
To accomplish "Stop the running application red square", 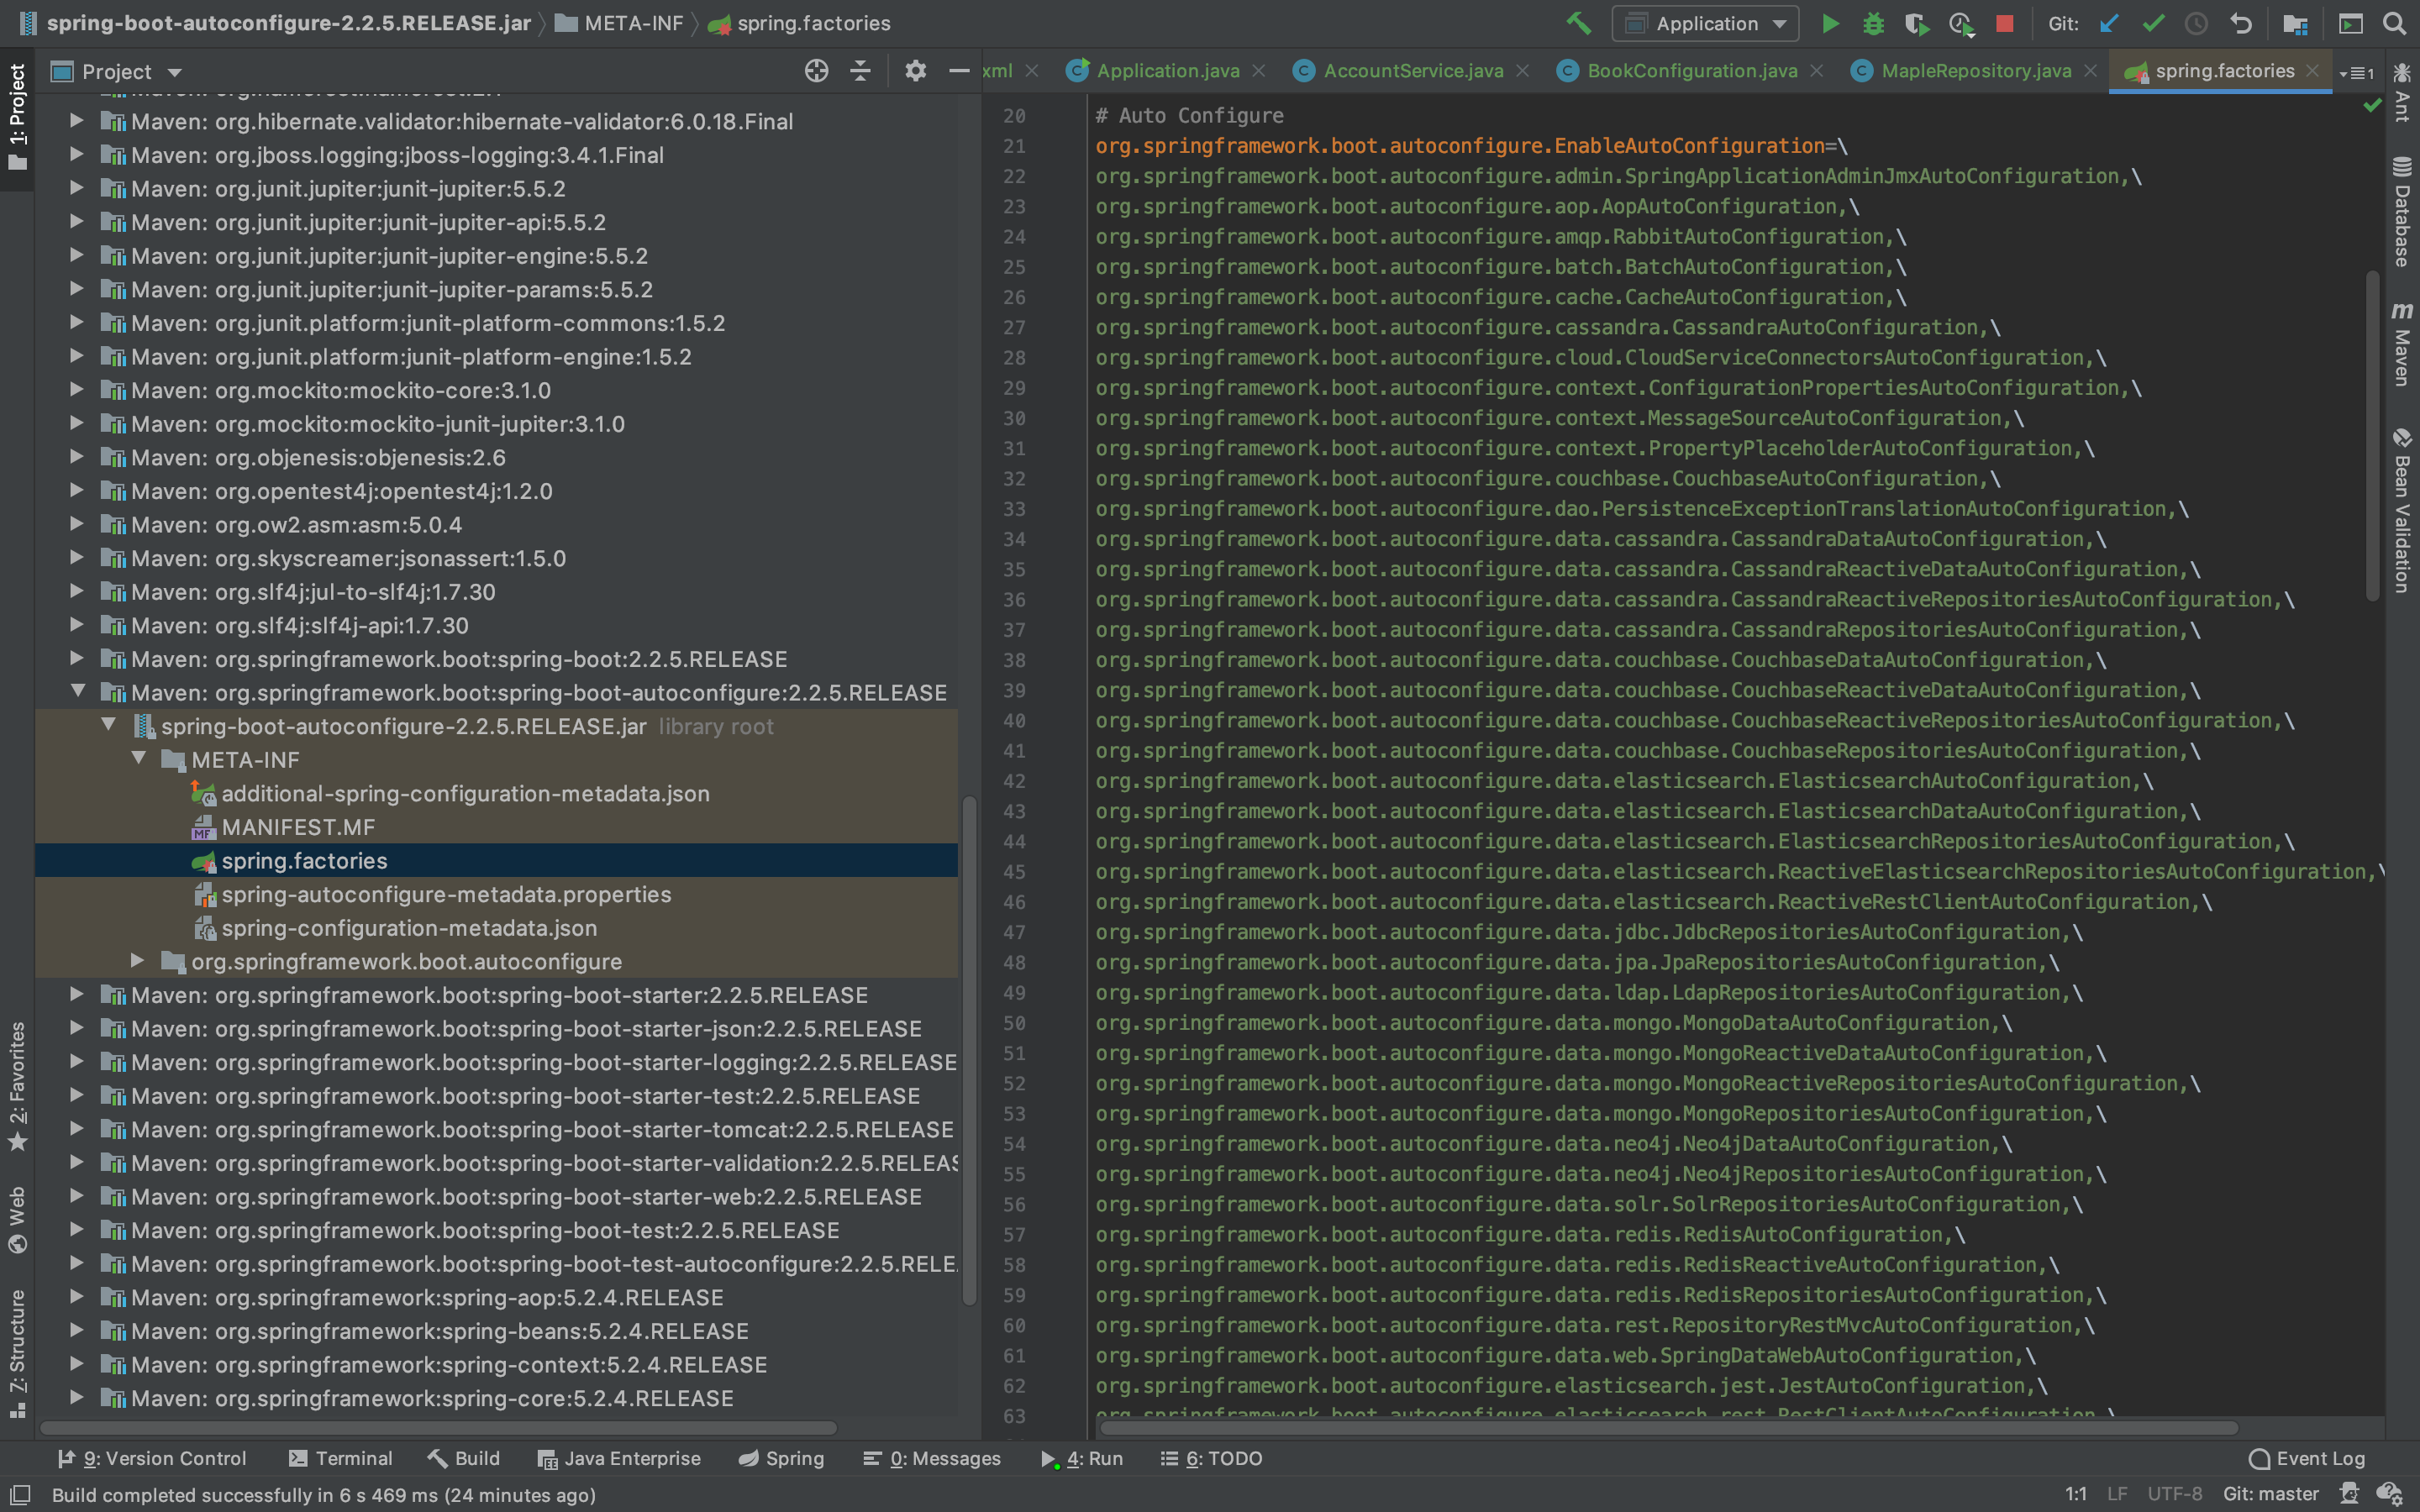I will 2004,23.
